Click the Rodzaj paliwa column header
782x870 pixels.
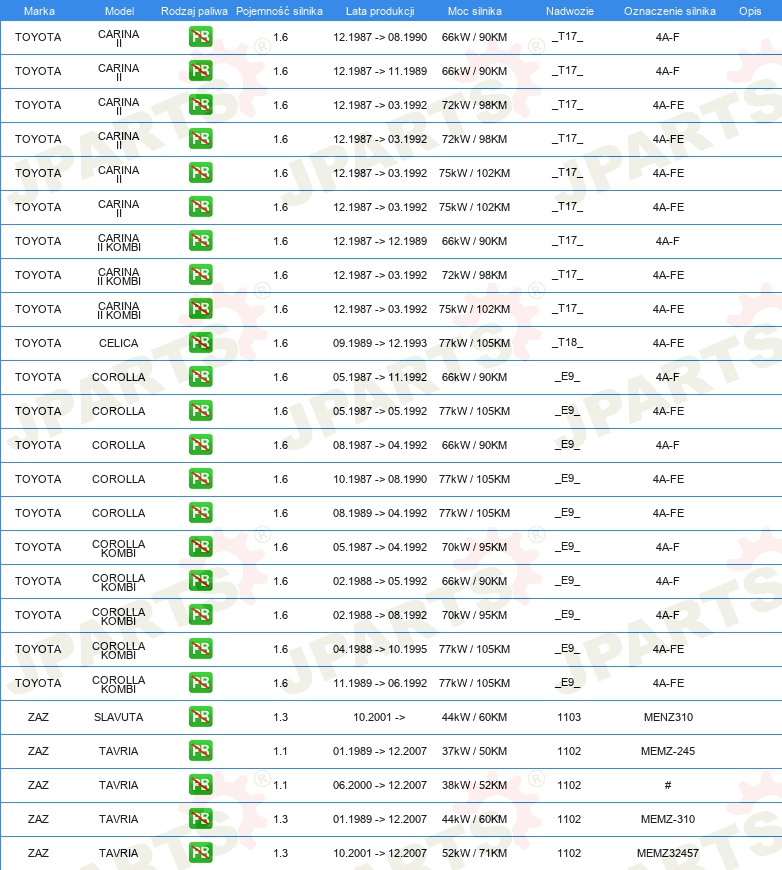pos(194,11)
